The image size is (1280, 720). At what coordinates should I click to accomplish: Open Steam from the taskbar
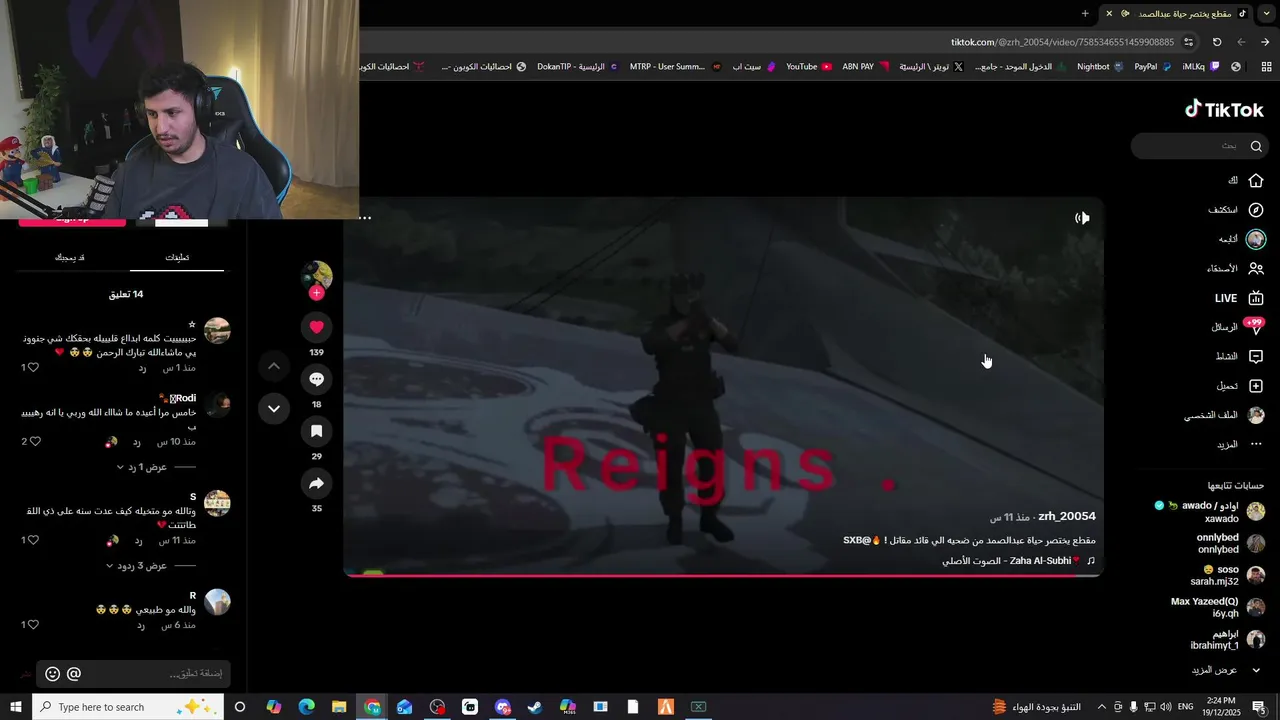[535, 707]
